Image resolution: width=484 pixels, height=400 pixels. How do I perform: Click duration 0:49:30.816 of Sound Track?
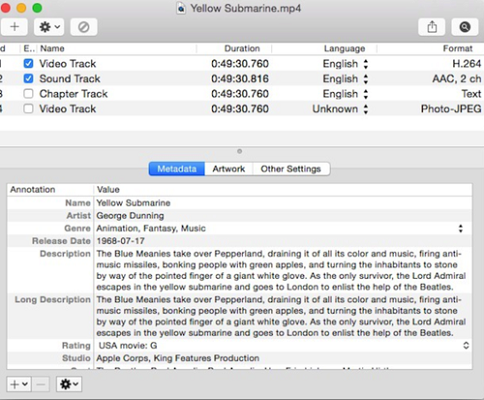point(240,79)
